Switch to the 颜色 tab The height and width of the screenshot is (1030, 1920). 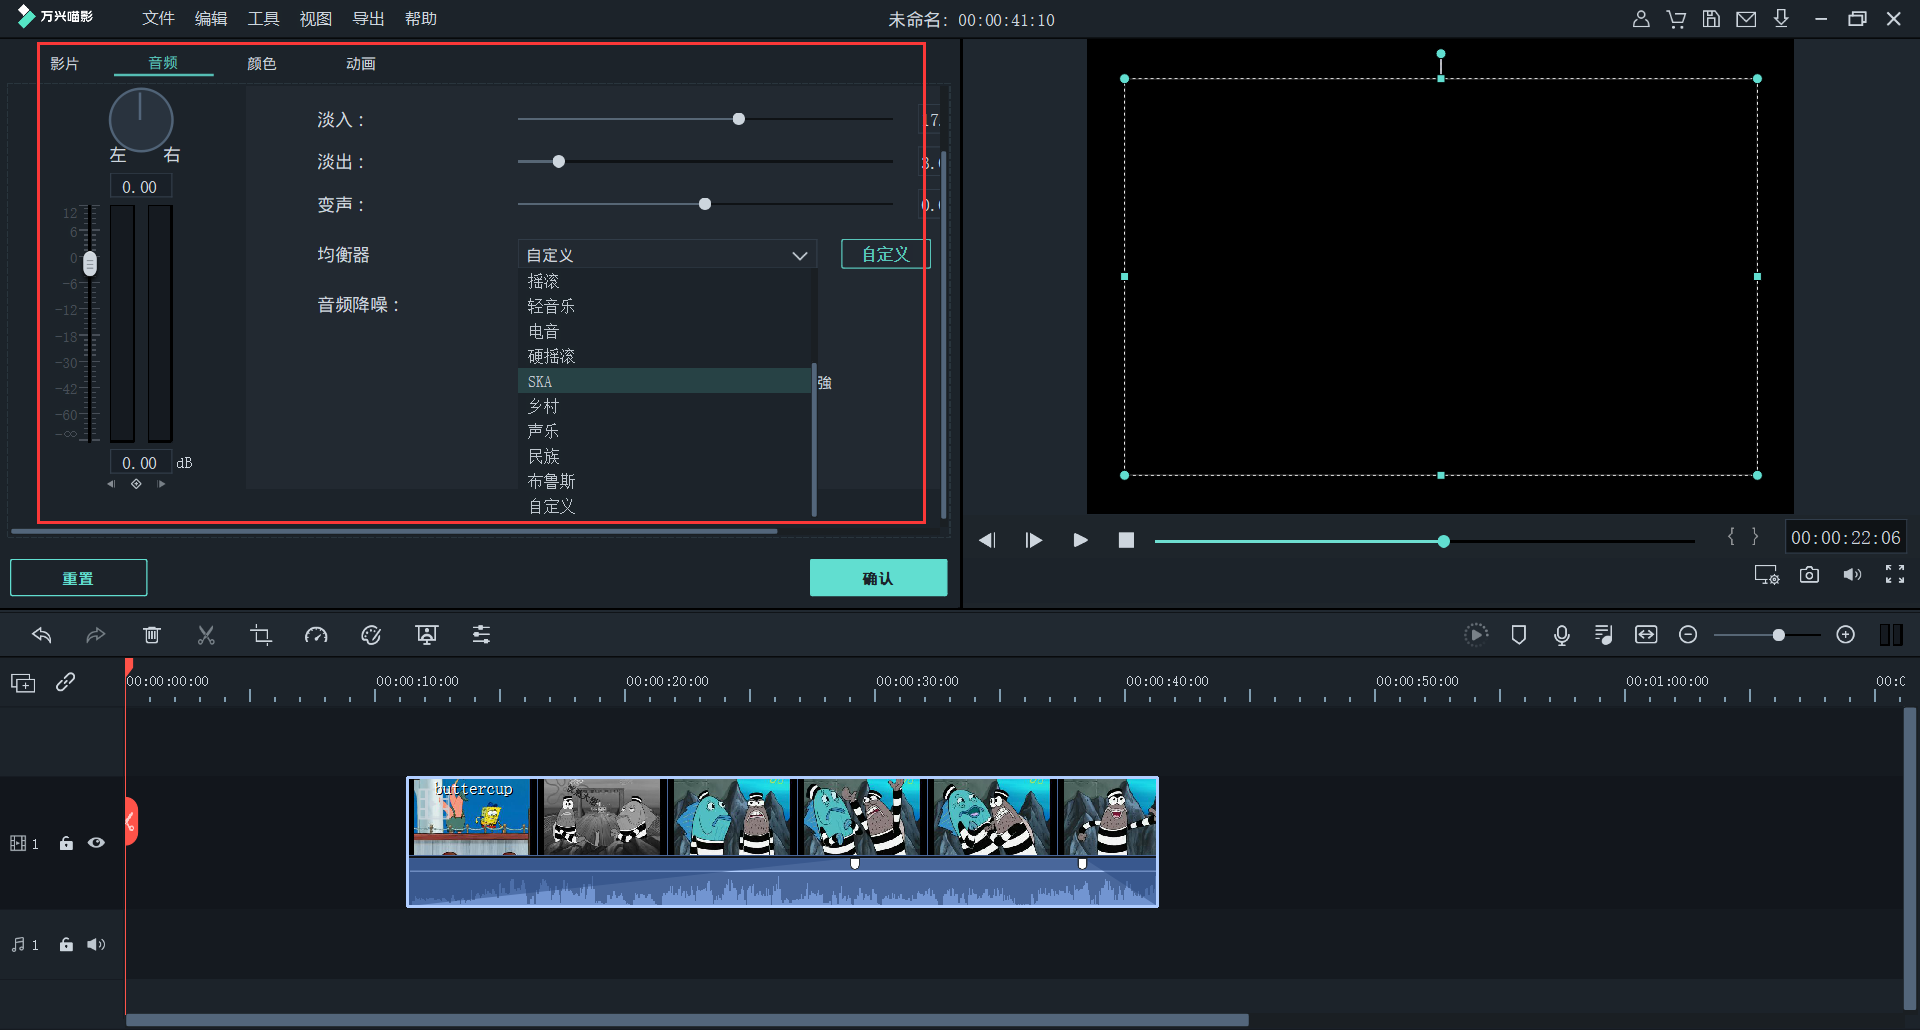(262, 64)
